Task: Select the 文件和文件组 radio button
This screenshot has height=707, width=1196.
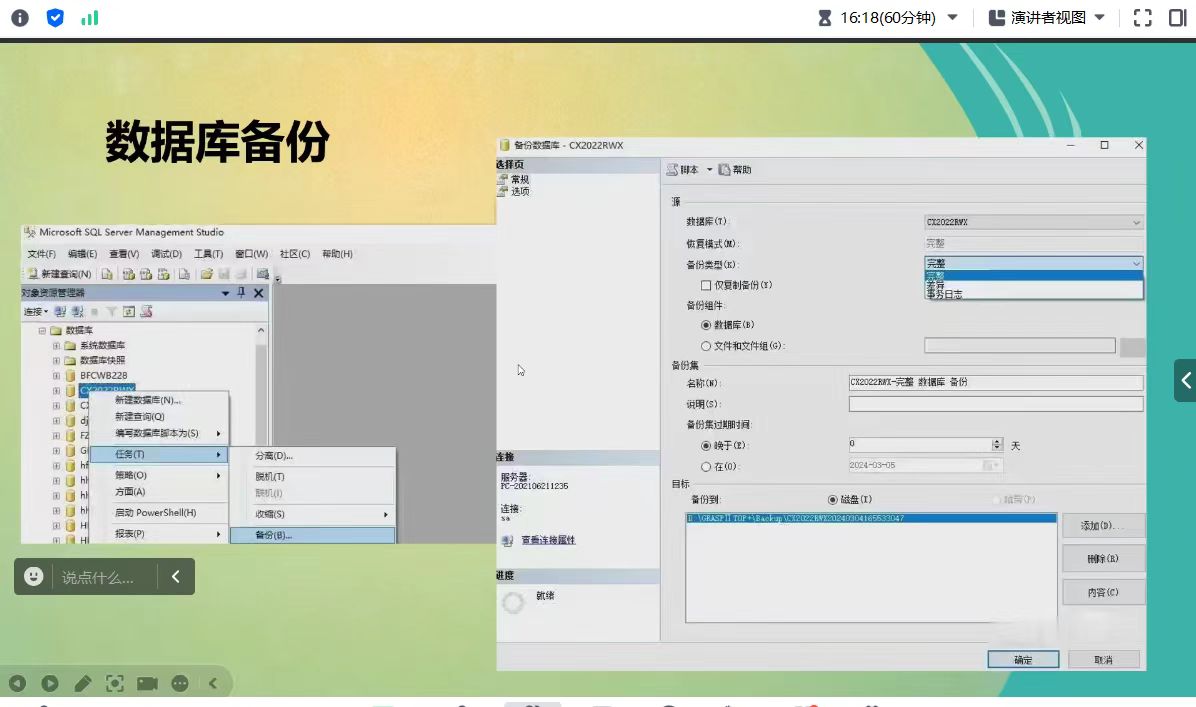Action: pos(706,346)
